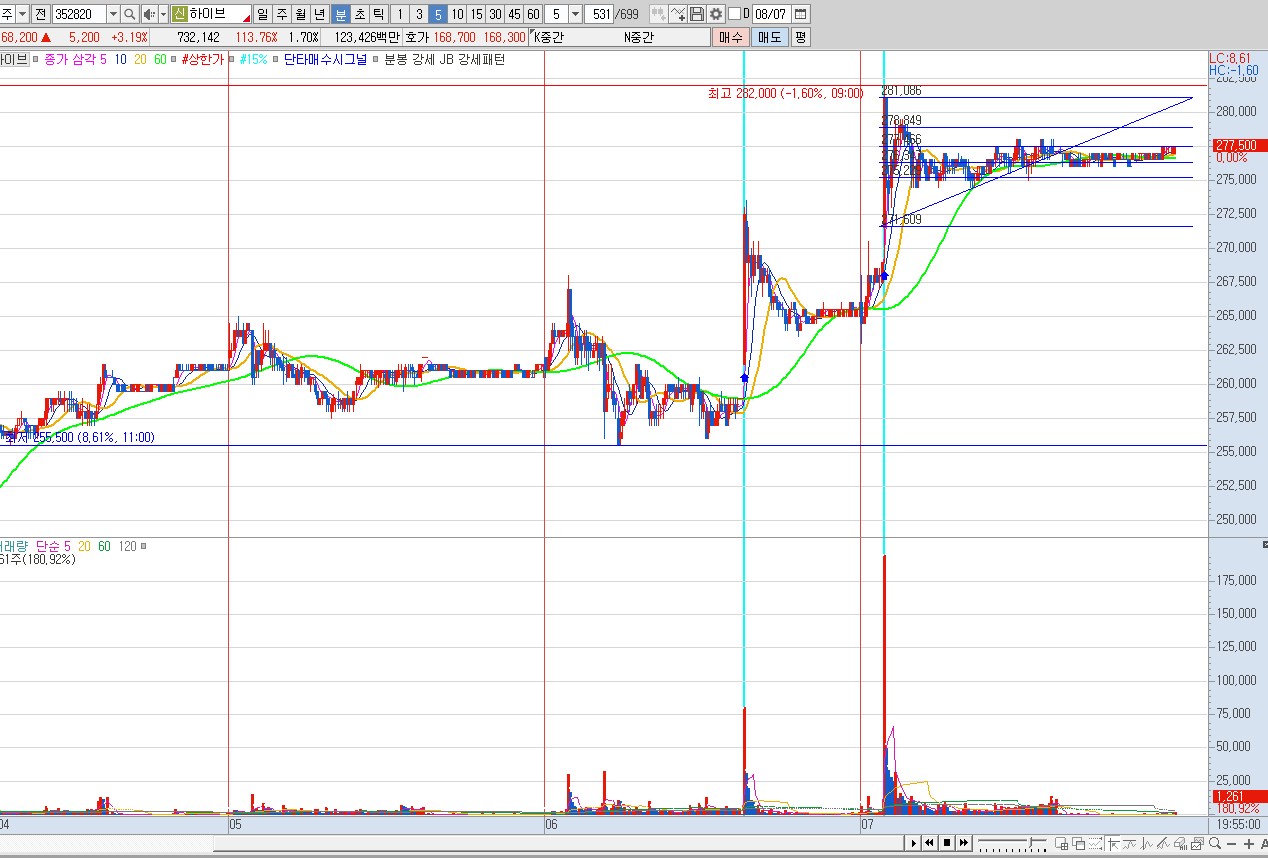Viewport: 1268px width, 858px height.
Task: Select the 30-minute interval button
Action: tap(495, 14)
